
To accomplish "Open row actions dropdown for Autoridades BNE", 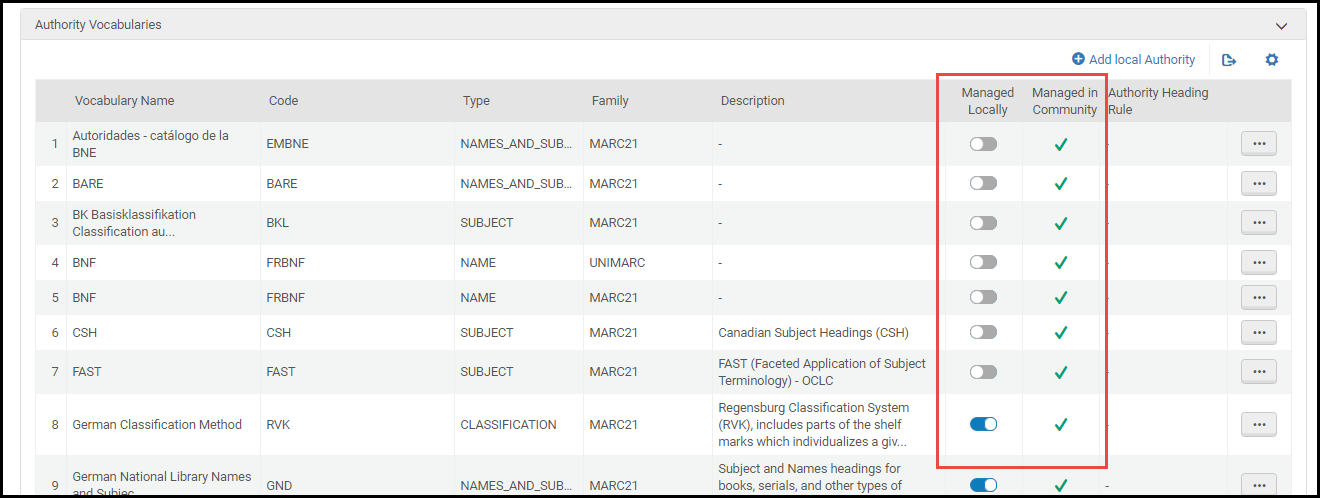I will [1258, 144].
